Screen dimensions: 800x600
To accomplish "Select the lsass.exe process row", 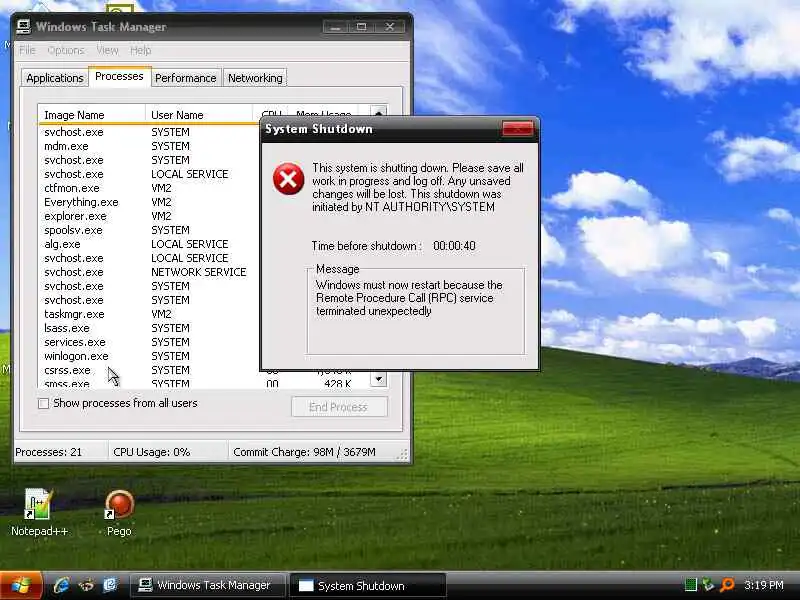I will [x=148, y=328].
